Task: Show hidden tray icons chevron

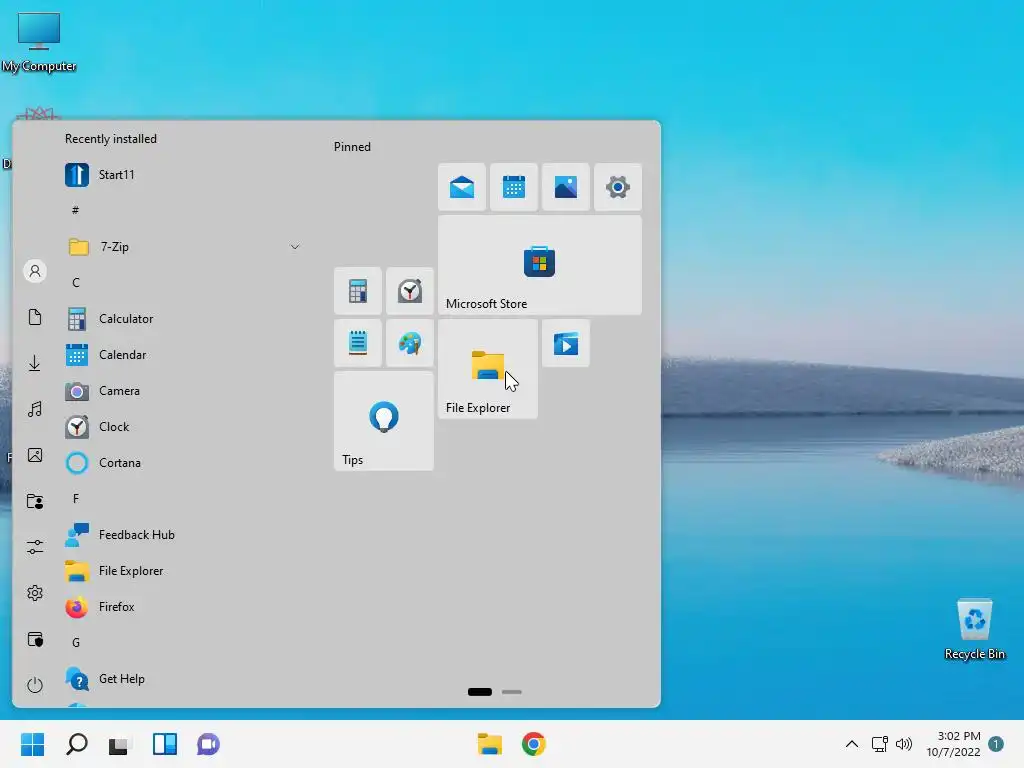Action: (852, 744)
